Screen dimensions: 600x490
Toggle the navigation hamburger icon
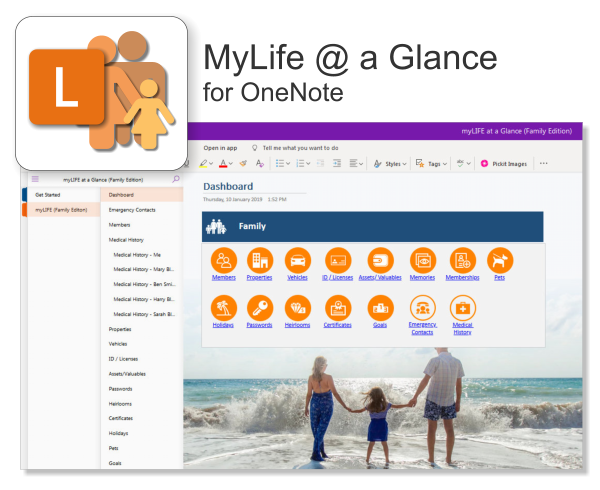click(35, 179)
